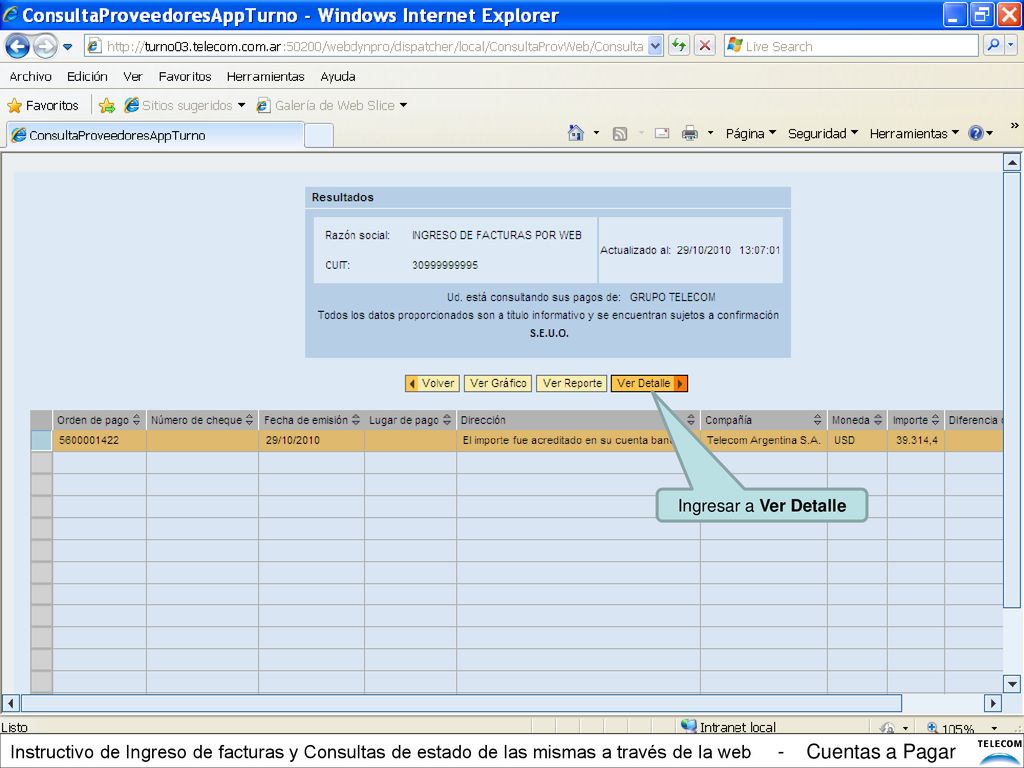Click the red Stop loading icon
1024x768 pixels.
click(705, 46)
